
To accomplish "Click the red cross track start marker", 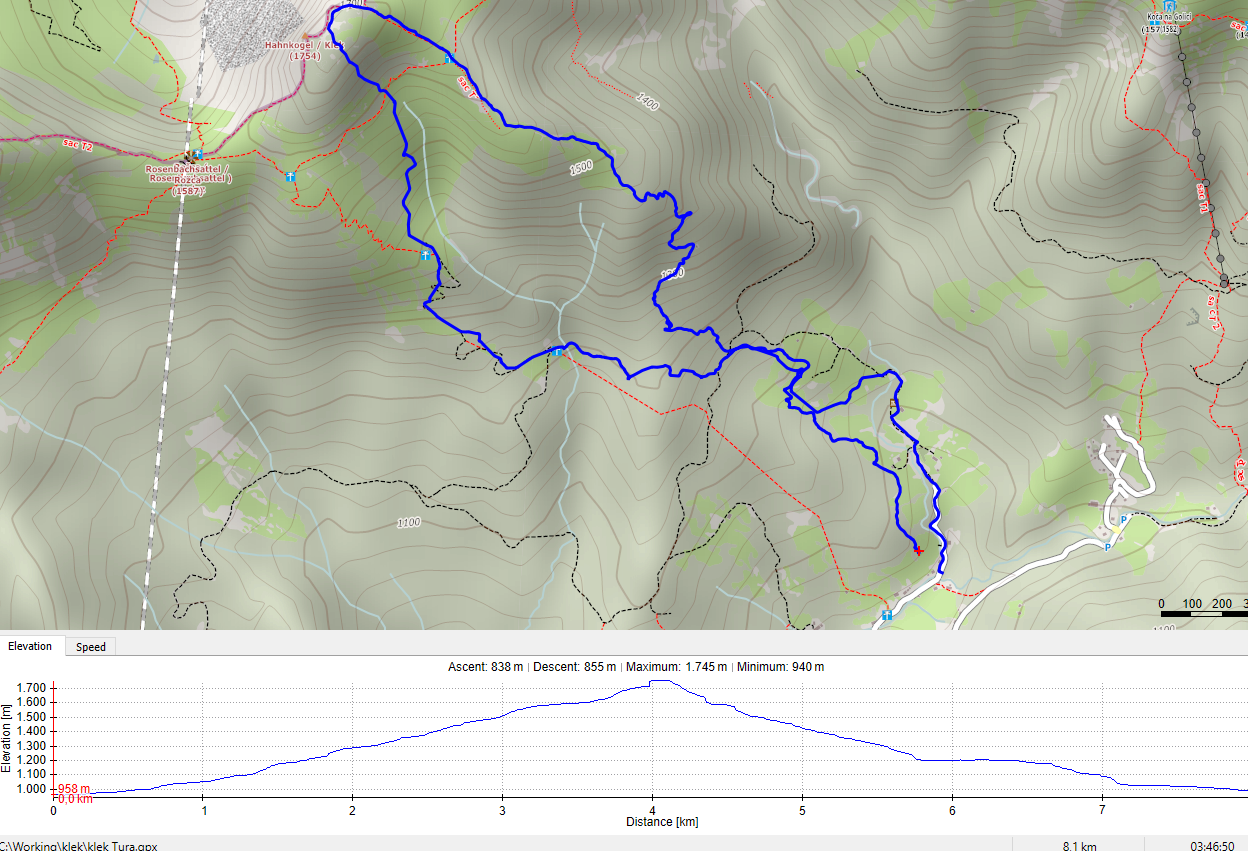I will (x=918, y=550).
